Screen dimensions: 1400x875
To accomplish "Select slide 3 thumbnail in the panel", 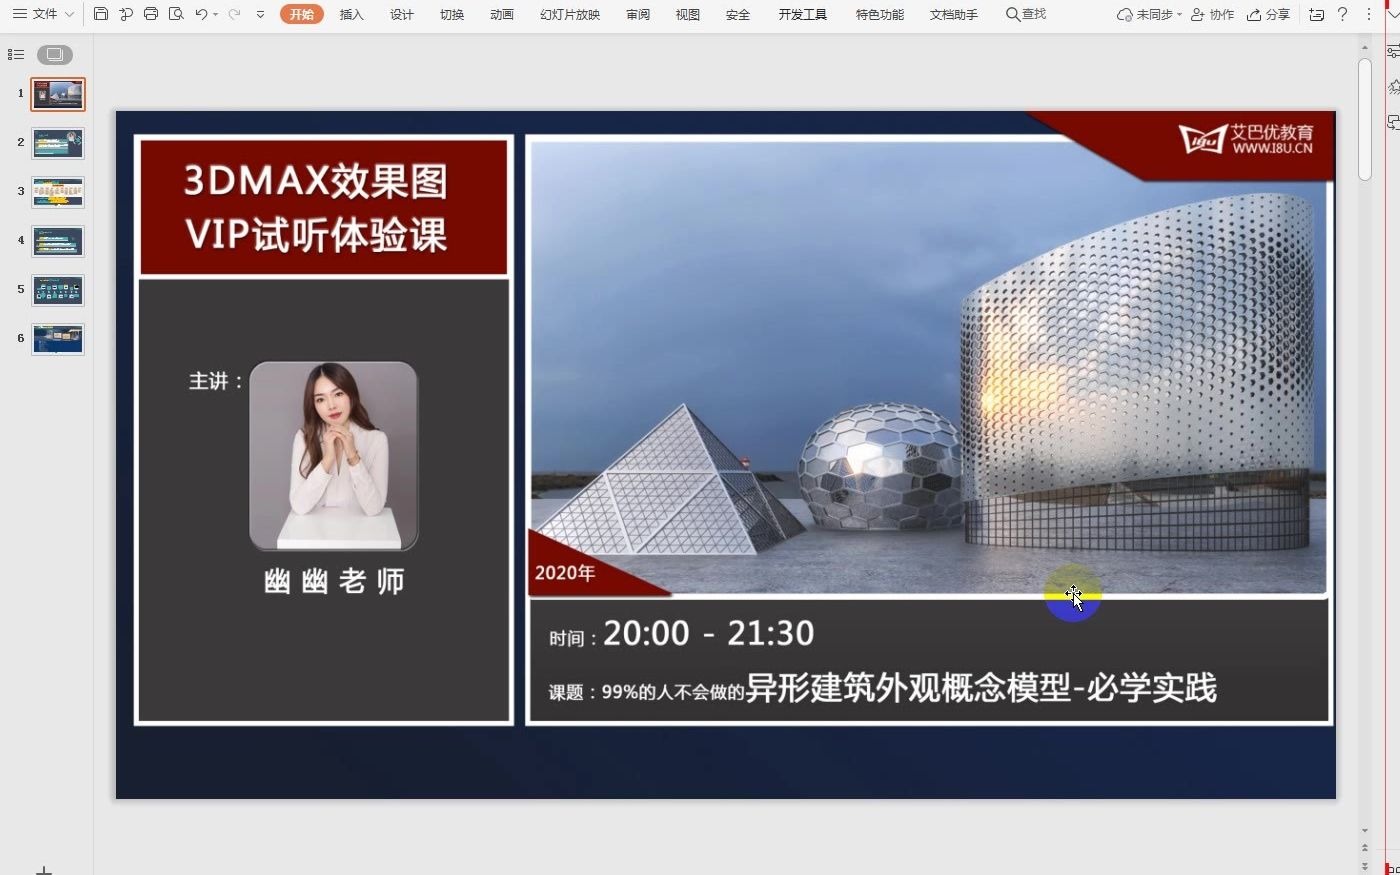I will pos(57,192).
